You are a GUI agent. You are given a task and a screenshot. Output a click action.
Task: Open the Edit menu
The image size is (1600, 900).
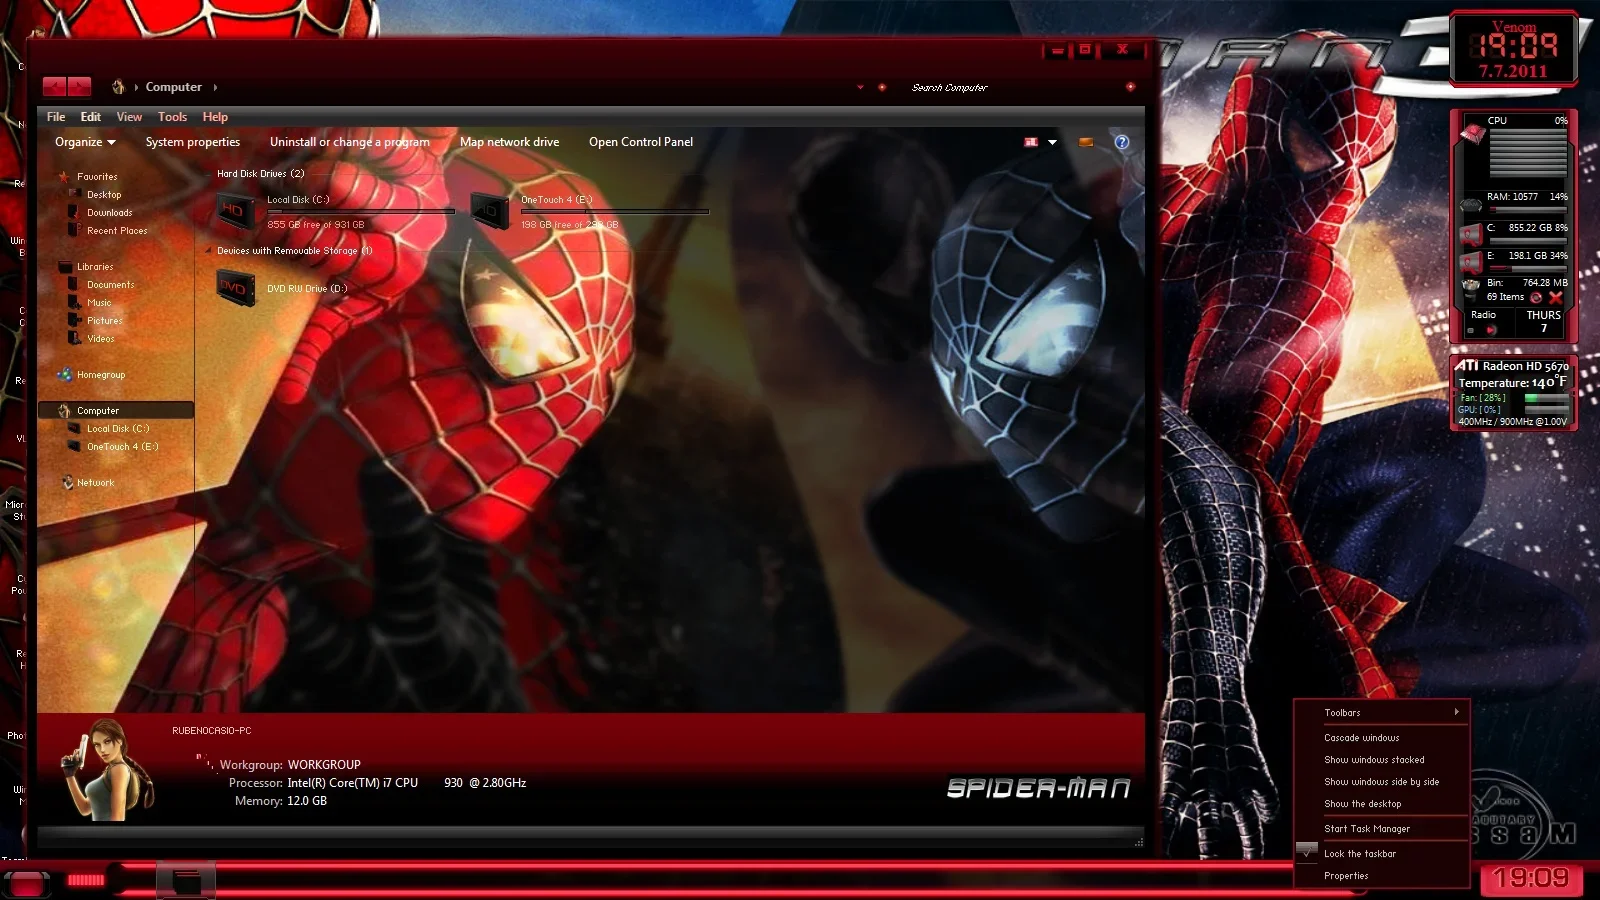coord(90,117)
